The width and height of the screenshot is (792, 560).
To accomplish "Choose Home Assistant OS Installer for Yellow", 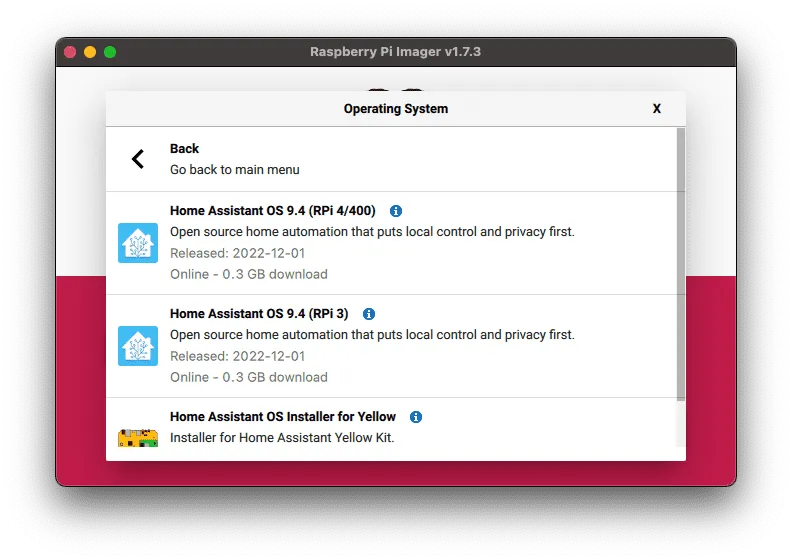I will [283, 417].
